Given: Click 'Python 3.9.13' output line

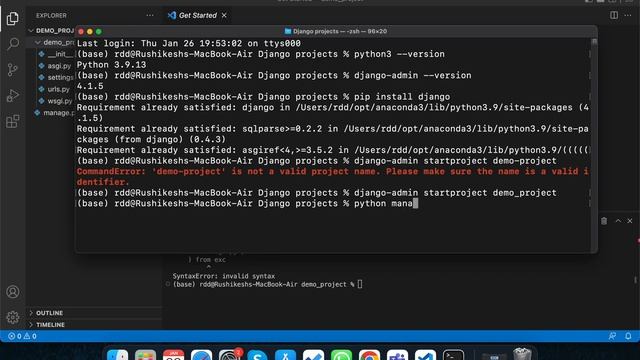Looking at the screenshot, I should click(111, 64).
